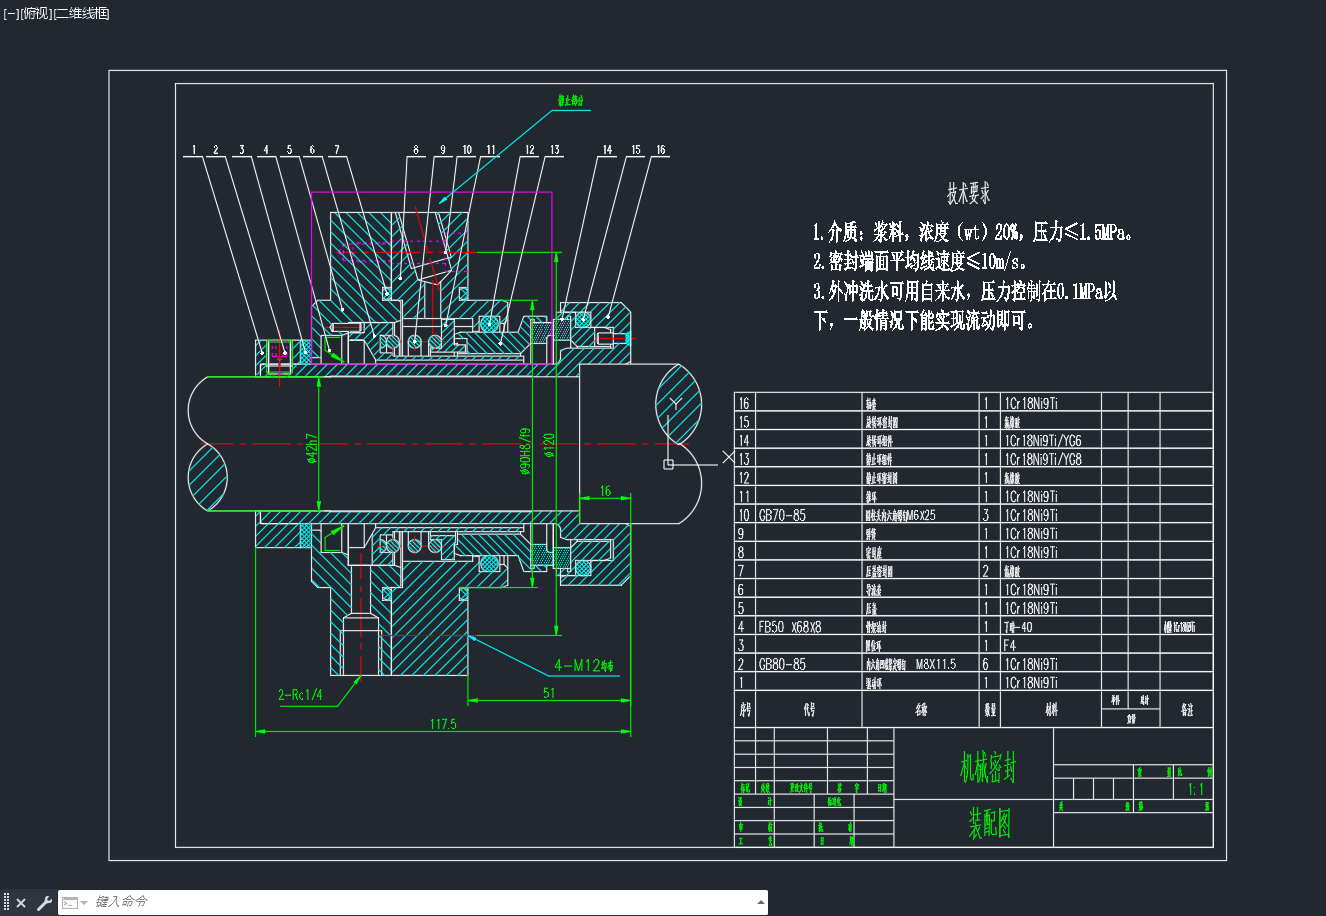Select GB80-85 in the parts list
Screen dimensions: 1326x916
point(782,665)
